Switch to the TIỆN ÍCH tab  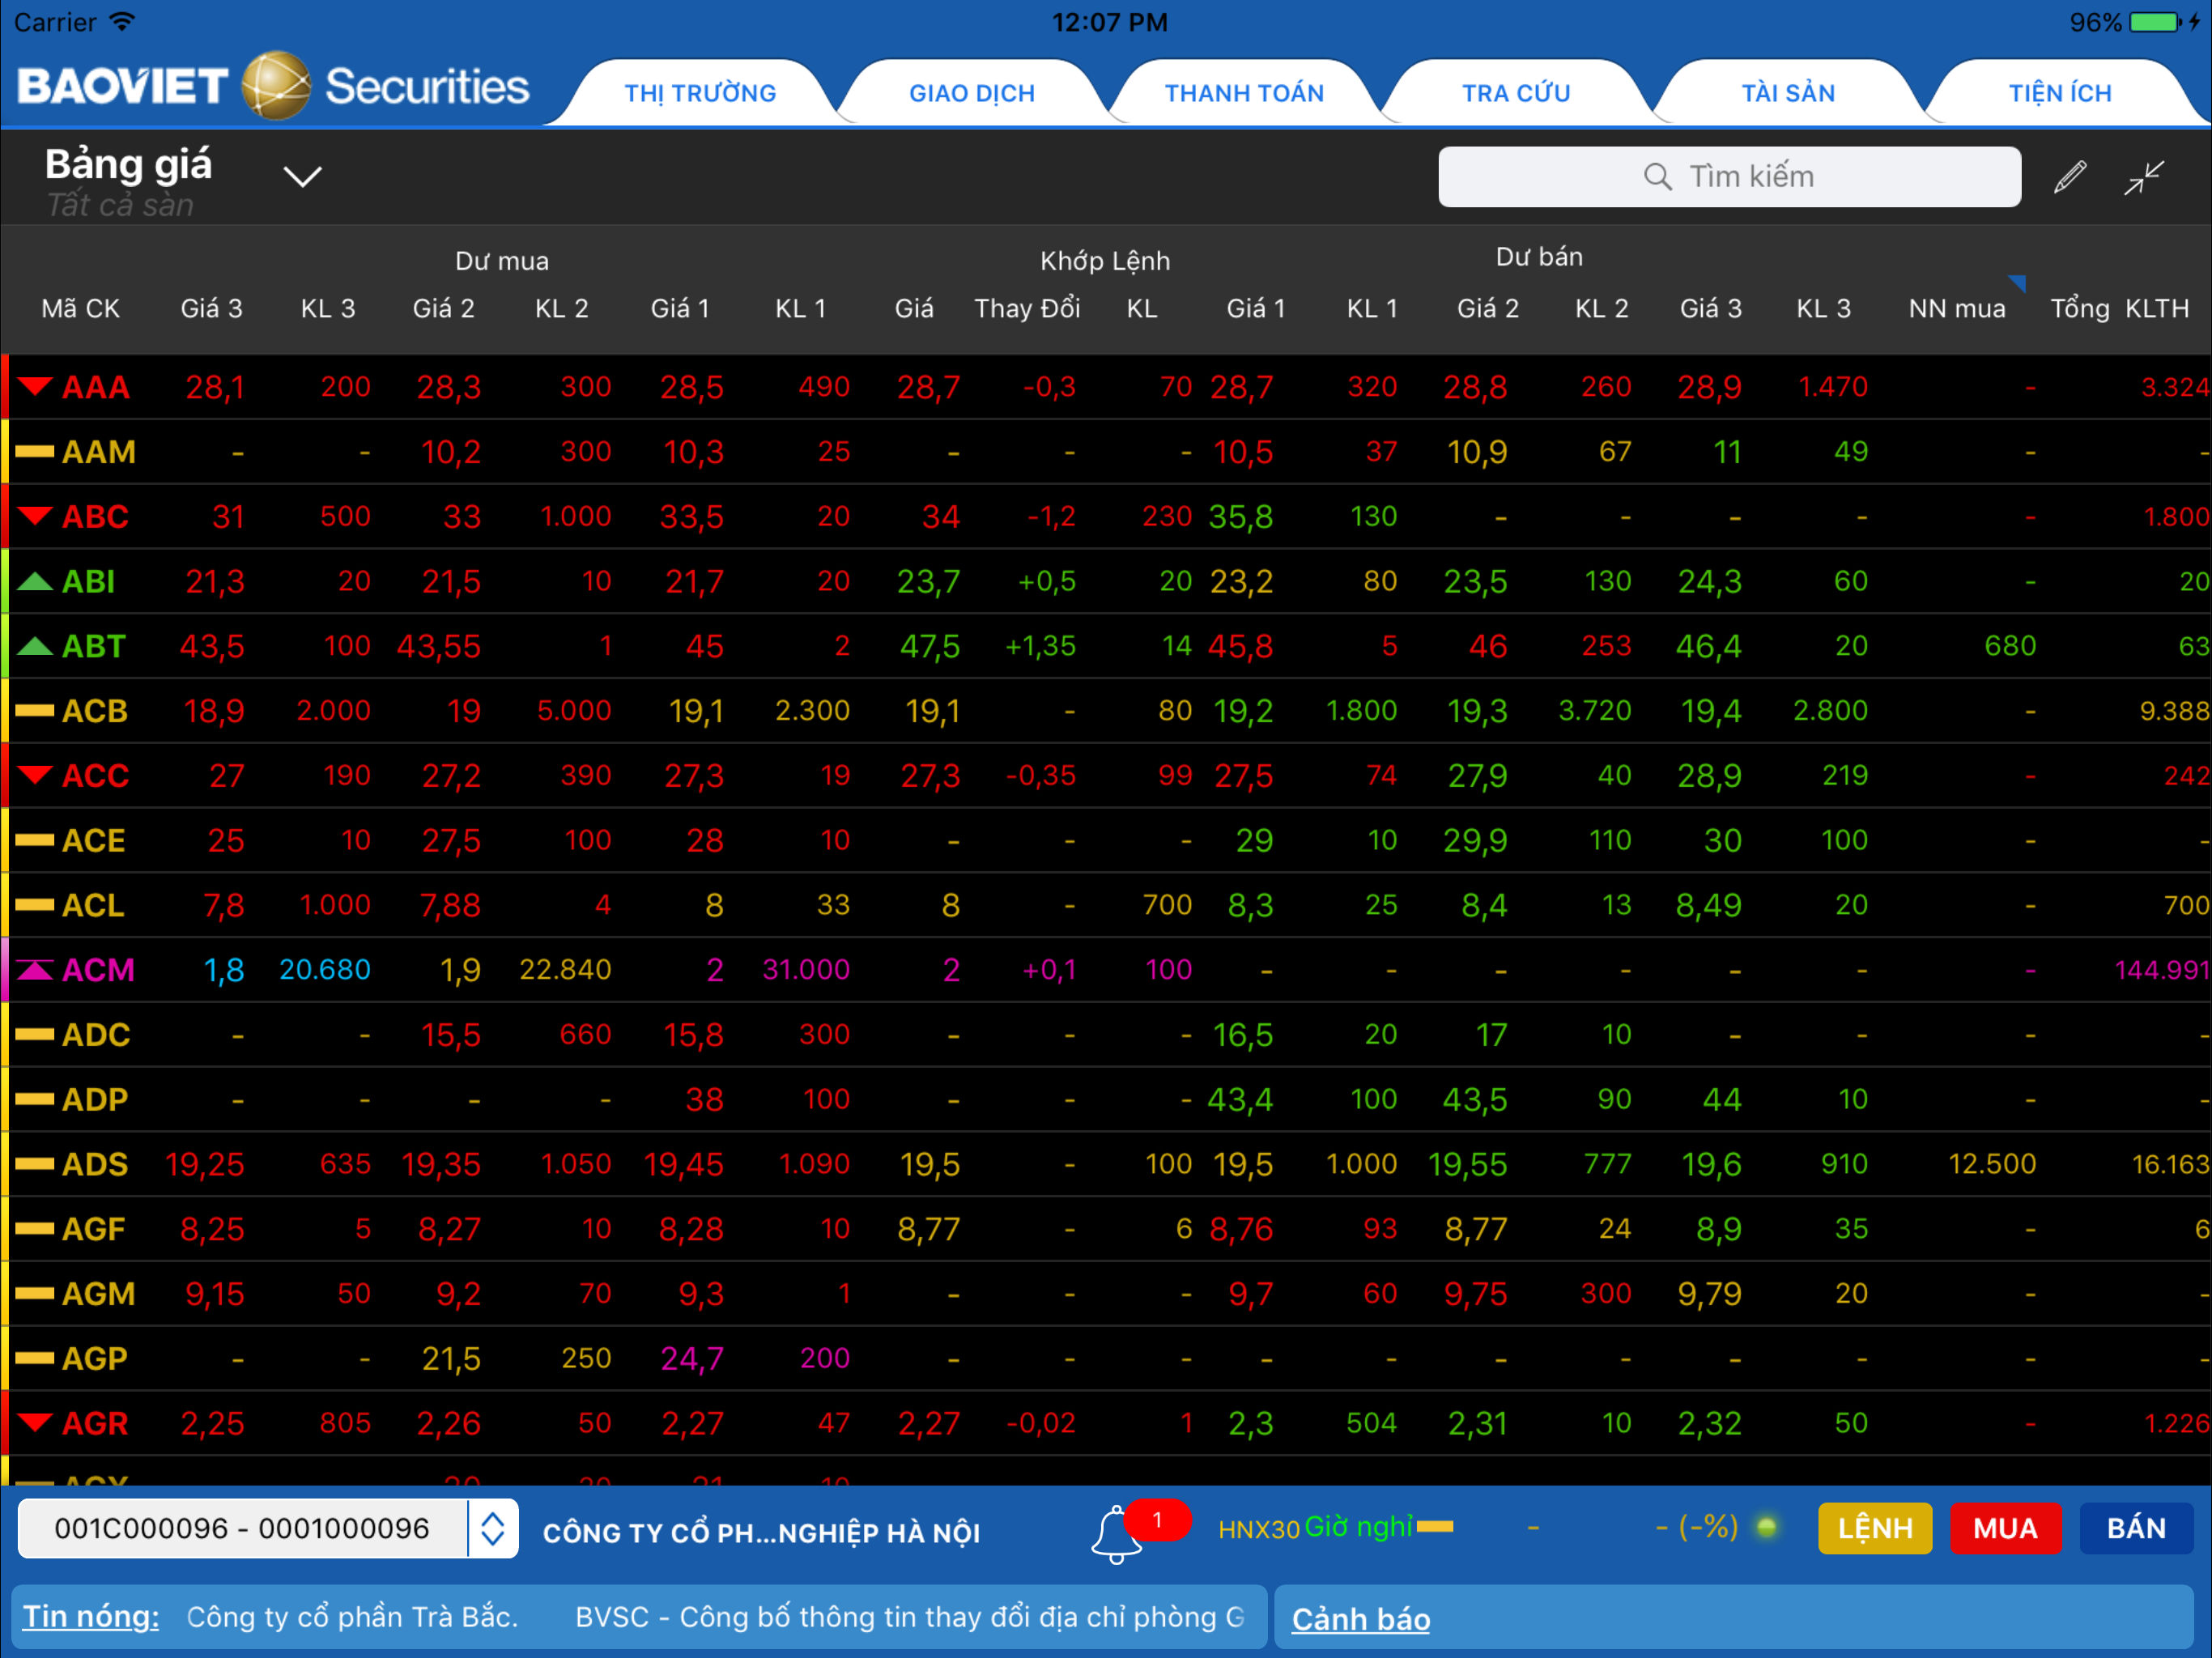click(2059, 92)
